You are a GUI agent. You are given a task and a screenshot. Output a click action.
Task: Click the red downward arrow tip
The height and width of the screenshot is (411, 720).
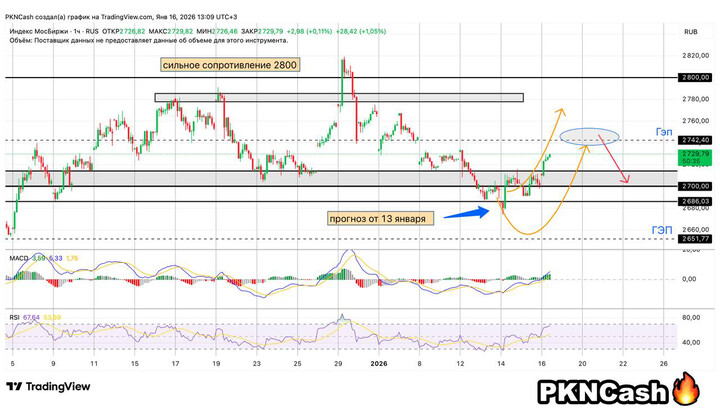point(627,181)
